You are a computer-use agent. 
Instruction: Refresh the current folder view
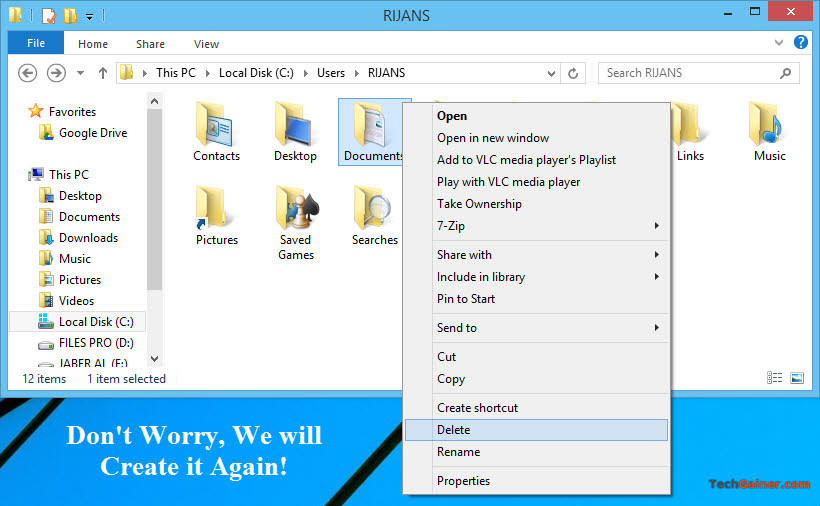(573, 73)
